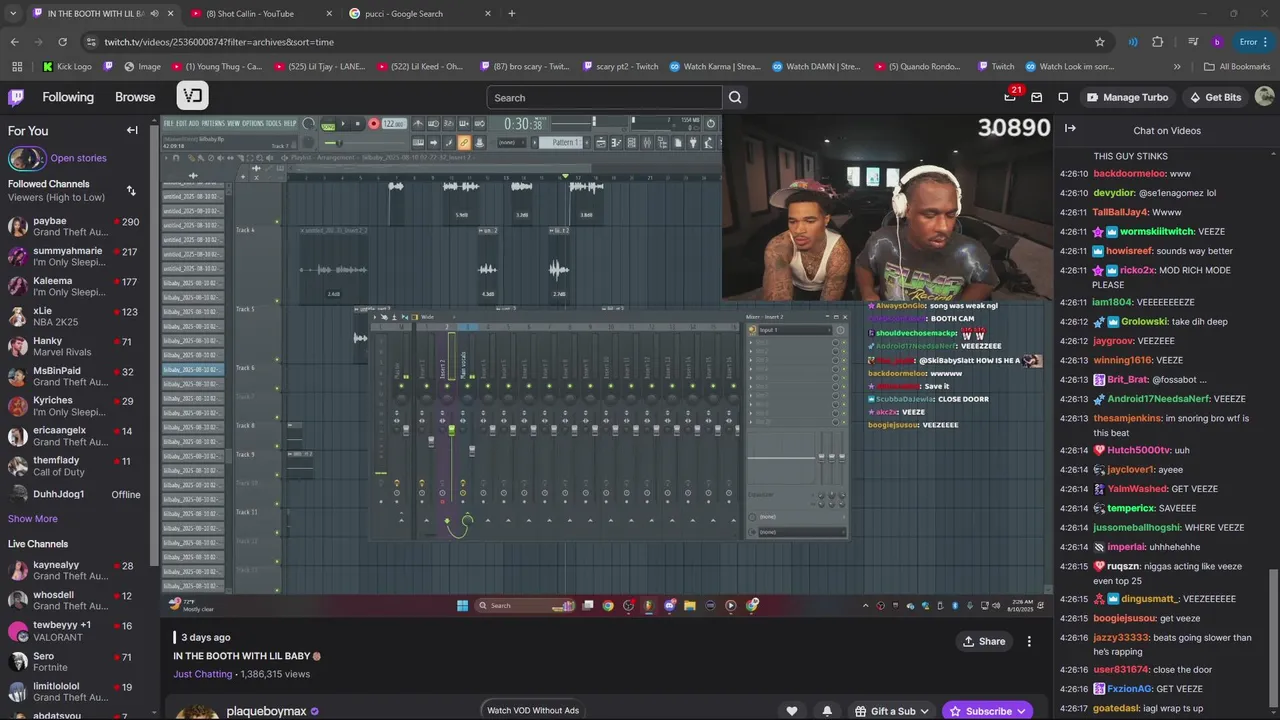The height and width of the screenshot is (720, 1280).
Task: Open the media control icon in Chrome toolbar
Action: pos(1194,42)
